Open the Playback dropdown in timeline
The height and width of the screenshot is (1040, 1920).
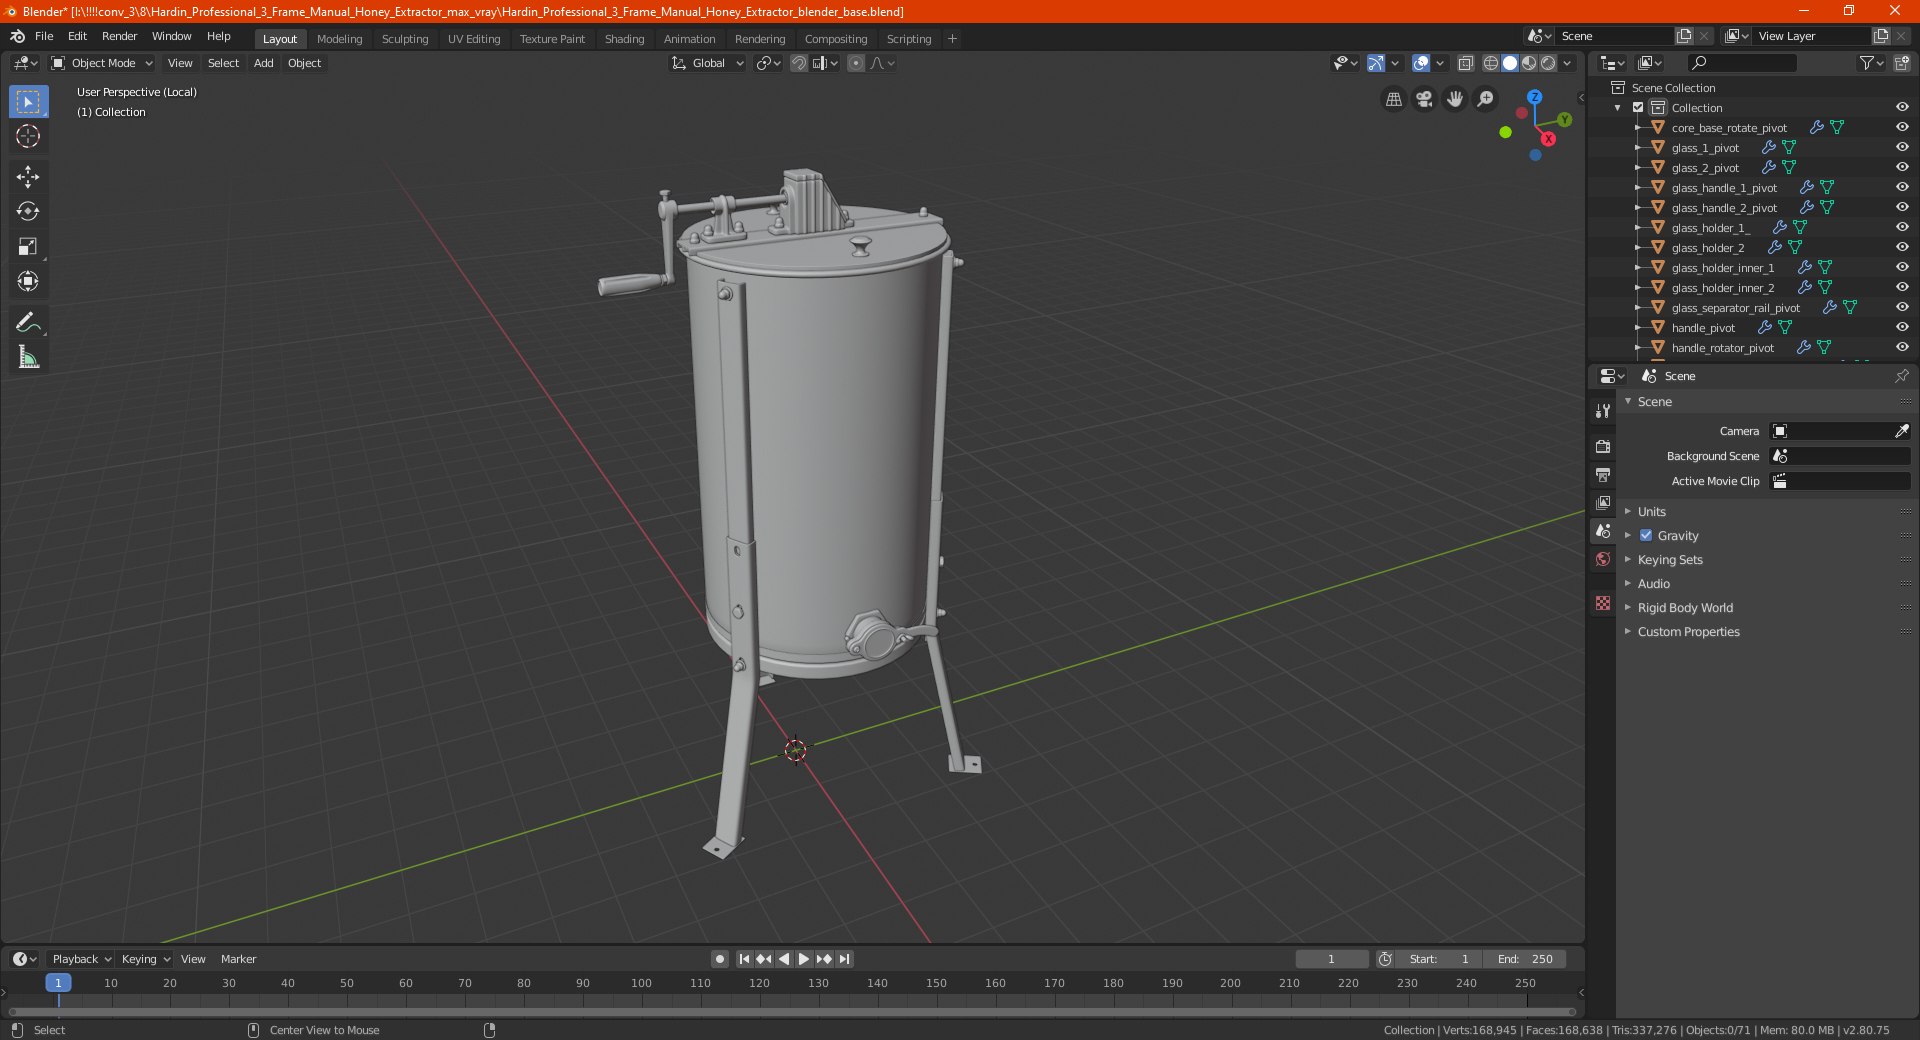pos(81,959)
